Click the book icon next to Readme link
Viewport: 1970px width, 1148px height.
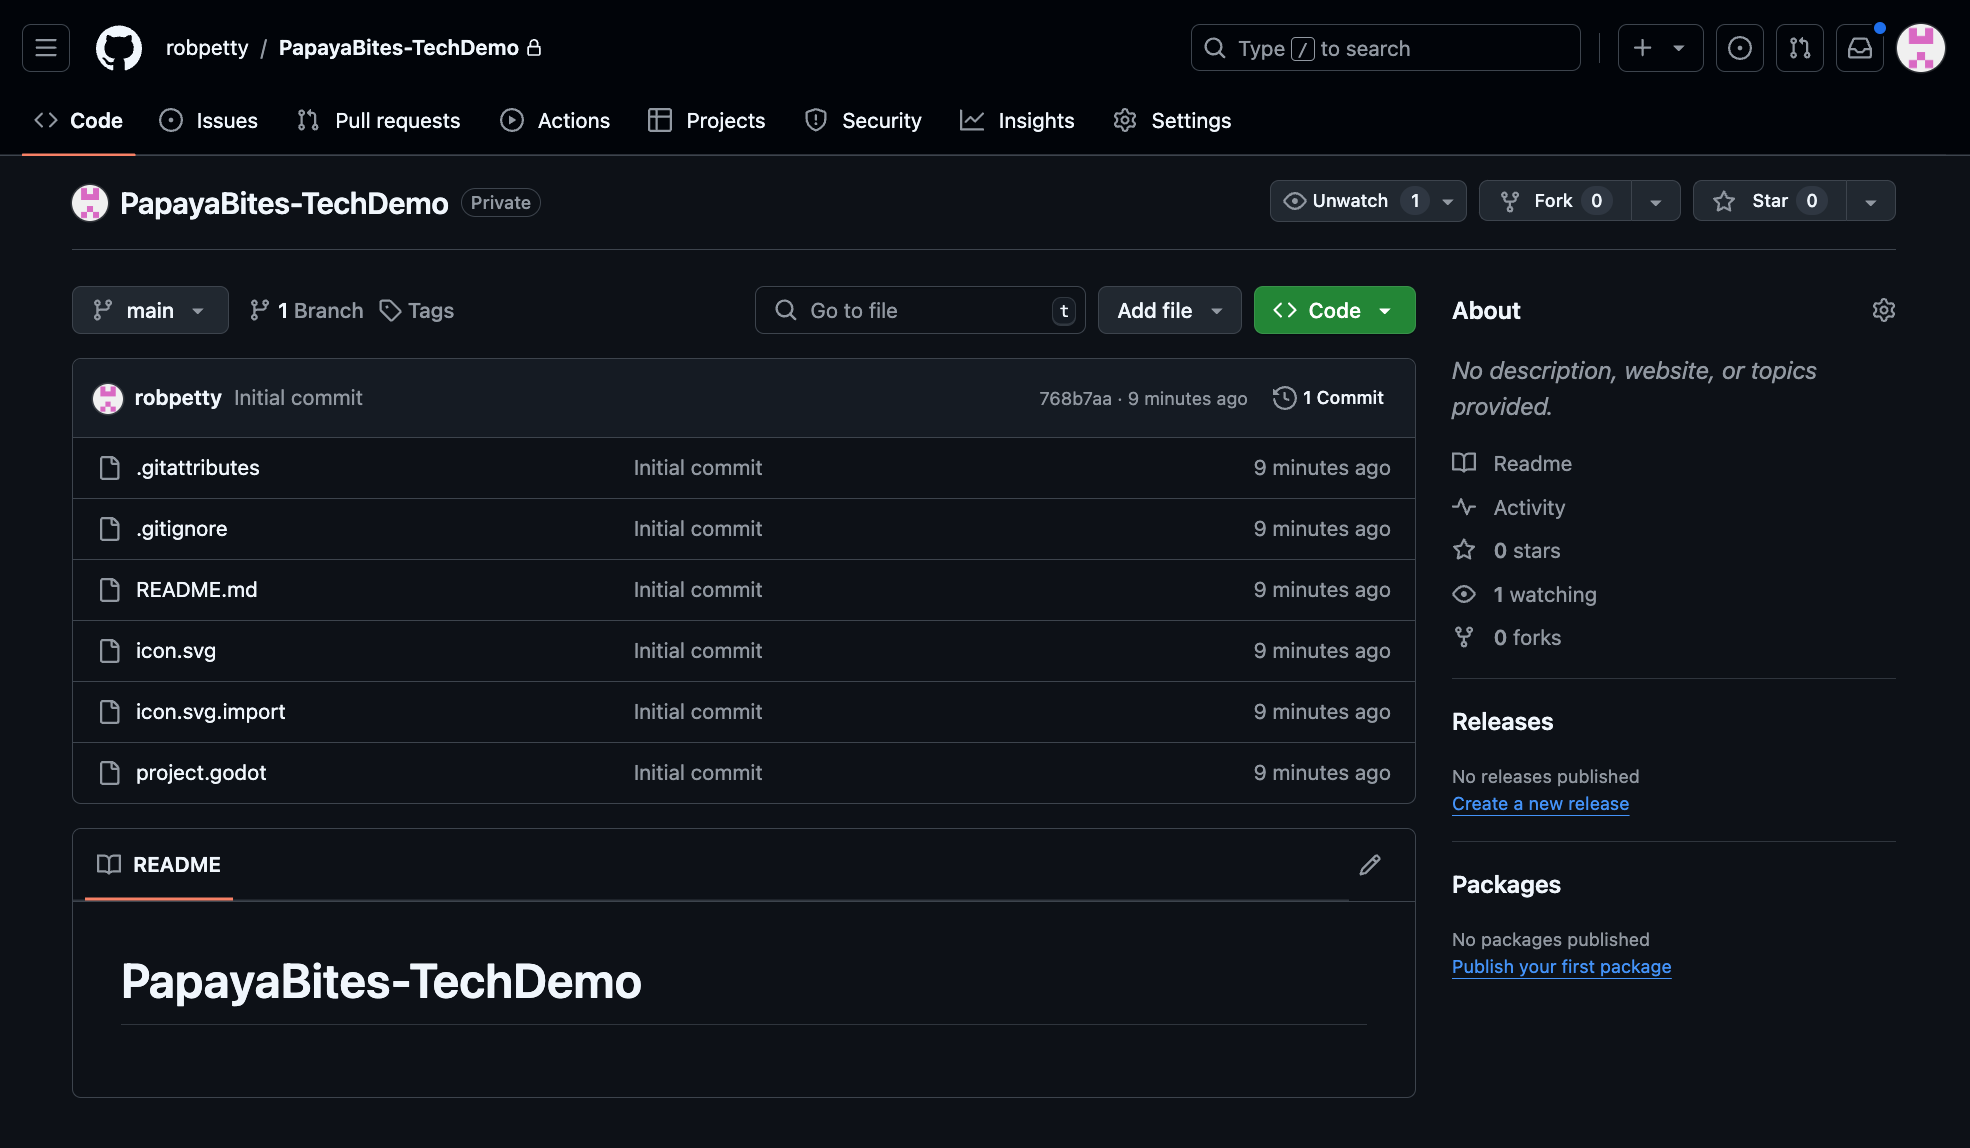coord(1464,463)
